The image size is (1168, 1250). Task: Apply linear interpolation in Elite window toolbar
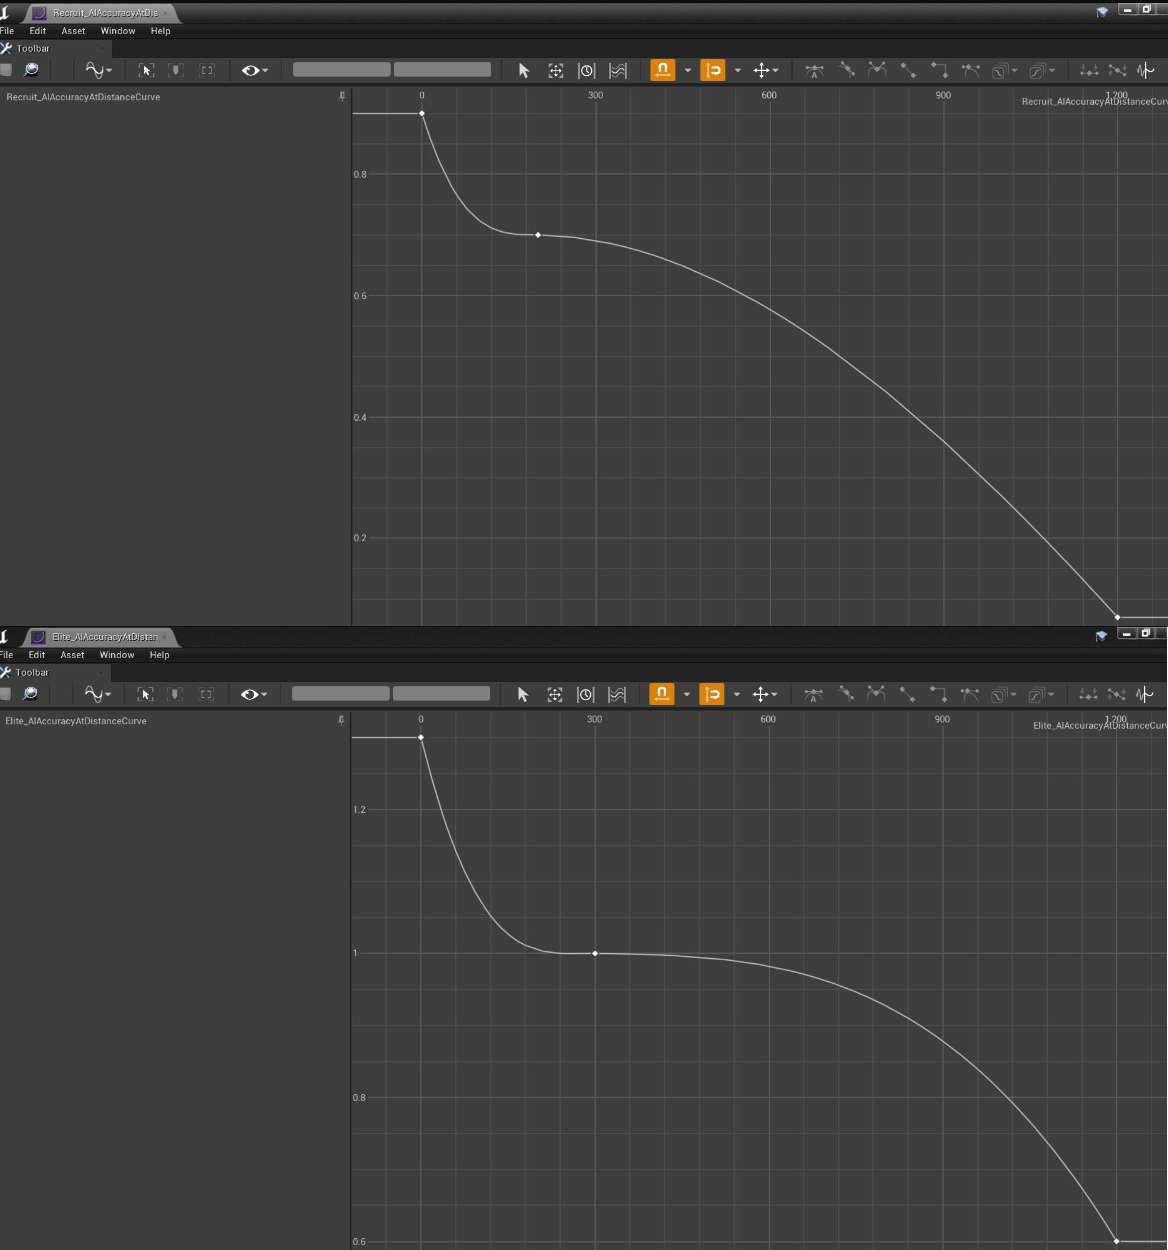click(x=907, y=694)
